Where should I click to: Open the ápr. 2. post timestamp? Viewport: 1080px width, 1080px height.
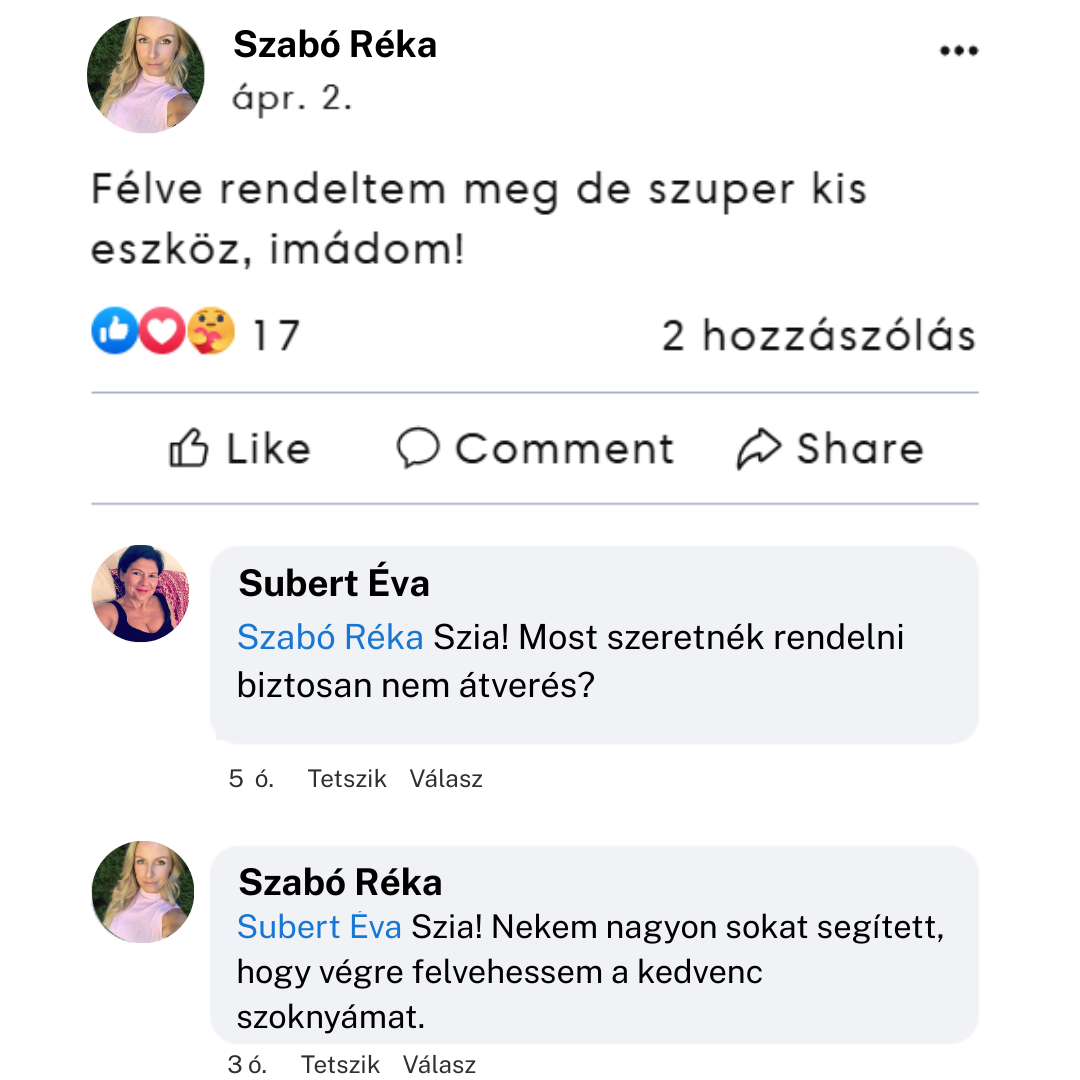click(x=288, y=97)
